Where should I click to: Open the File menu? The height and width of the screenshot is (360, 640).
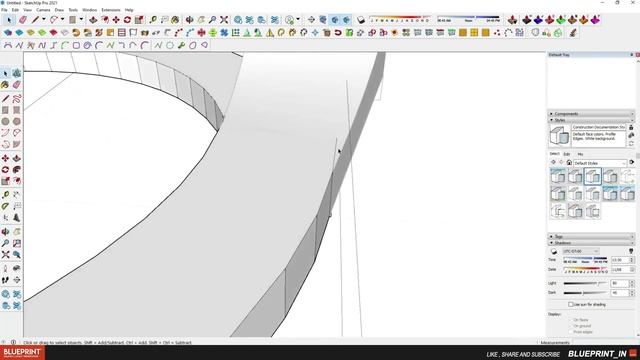(4, 10)
